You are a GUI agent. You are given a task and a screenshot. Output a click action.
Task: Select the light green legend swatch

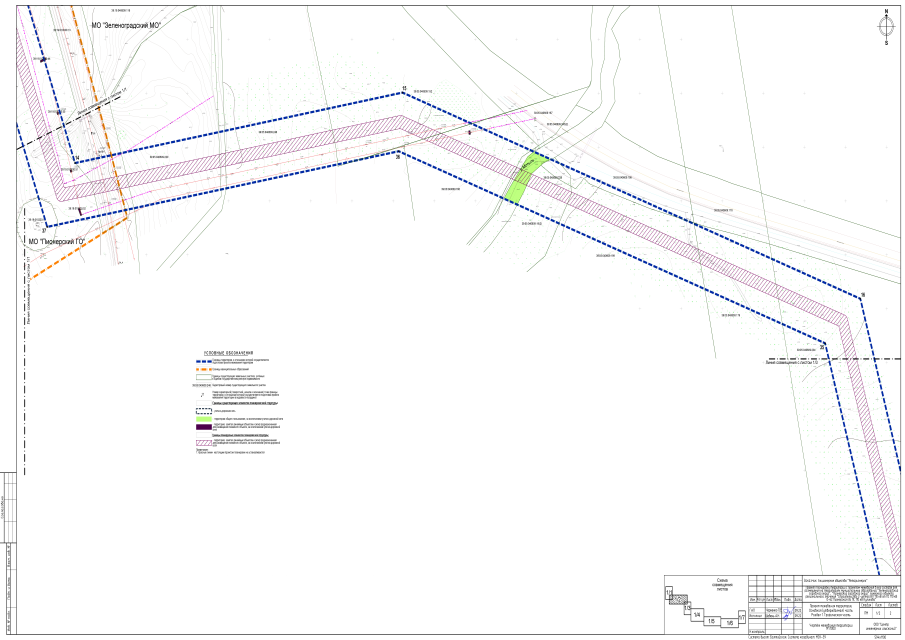pyautogui.click(x=204, y=418)
